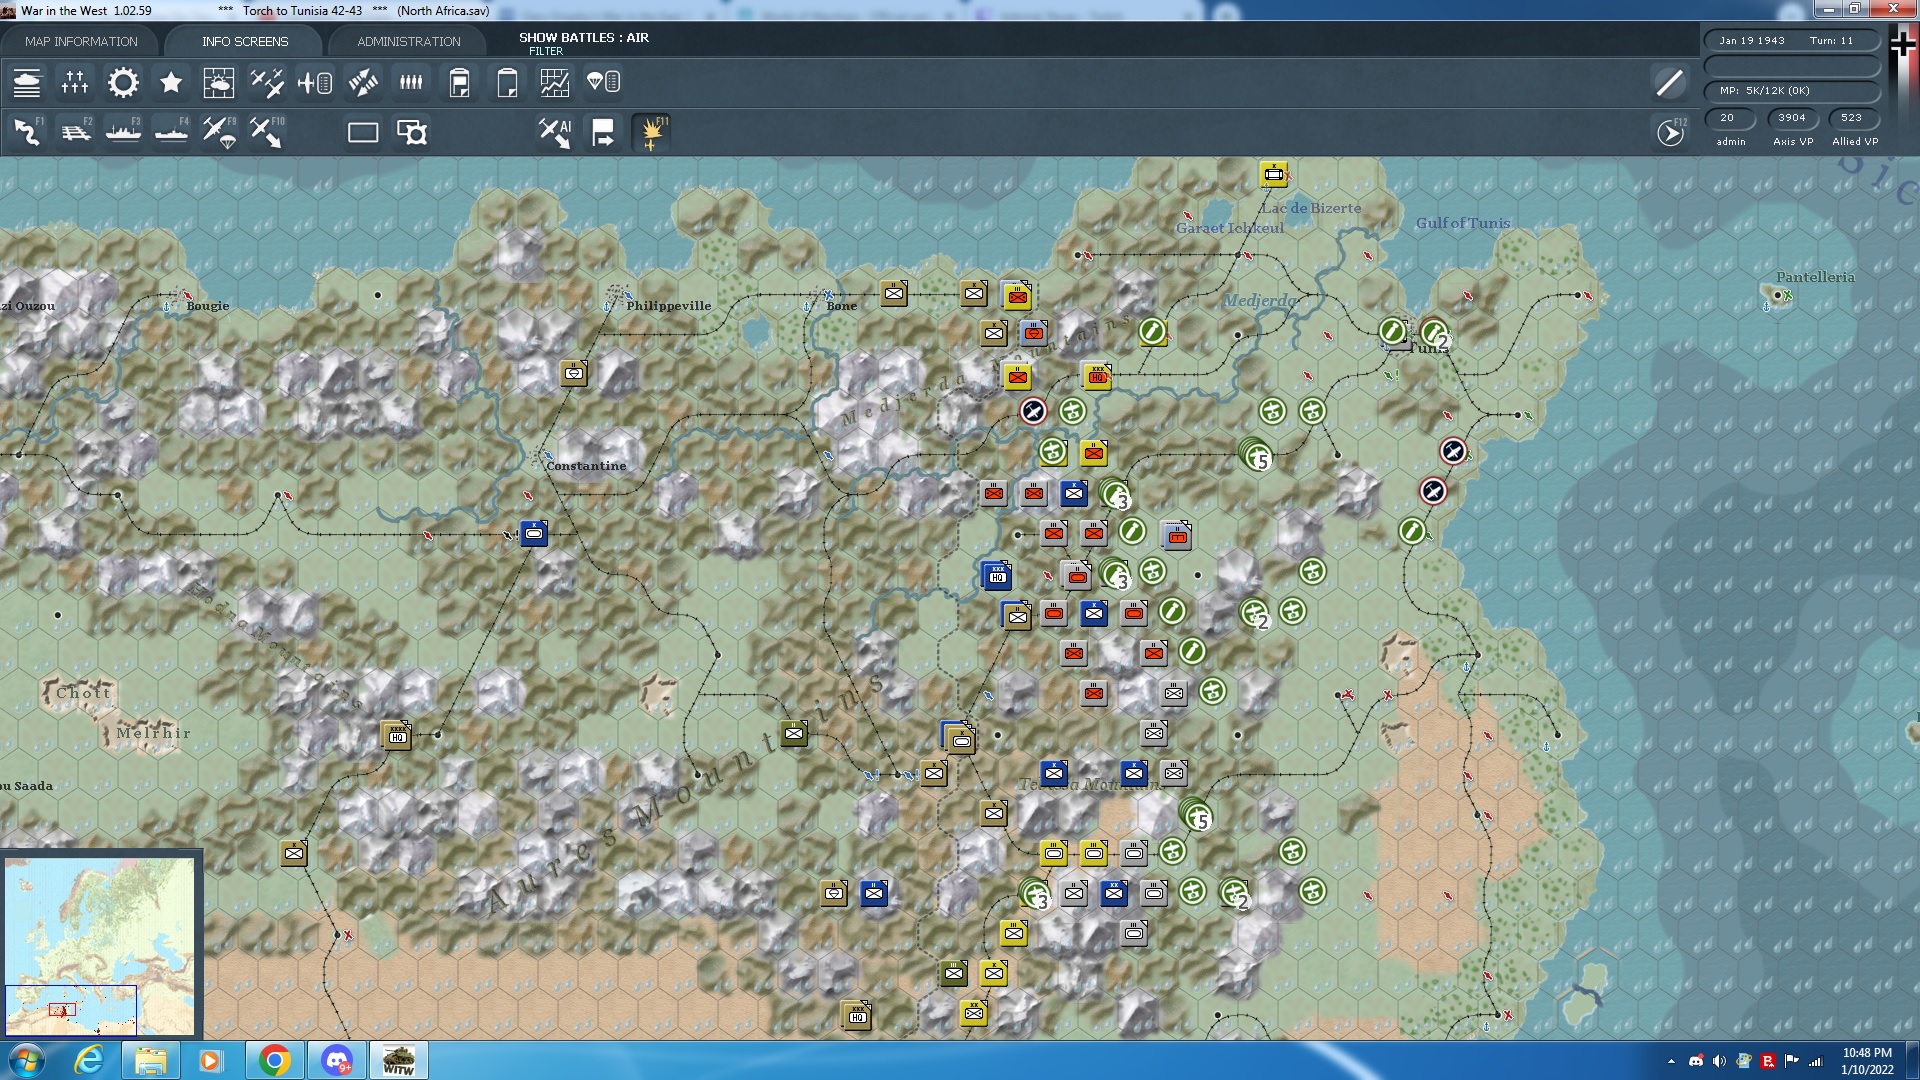Open File Explorer from taskbar
The height and width of the screenshot is (1080, 1920).
pos(151,1060)
